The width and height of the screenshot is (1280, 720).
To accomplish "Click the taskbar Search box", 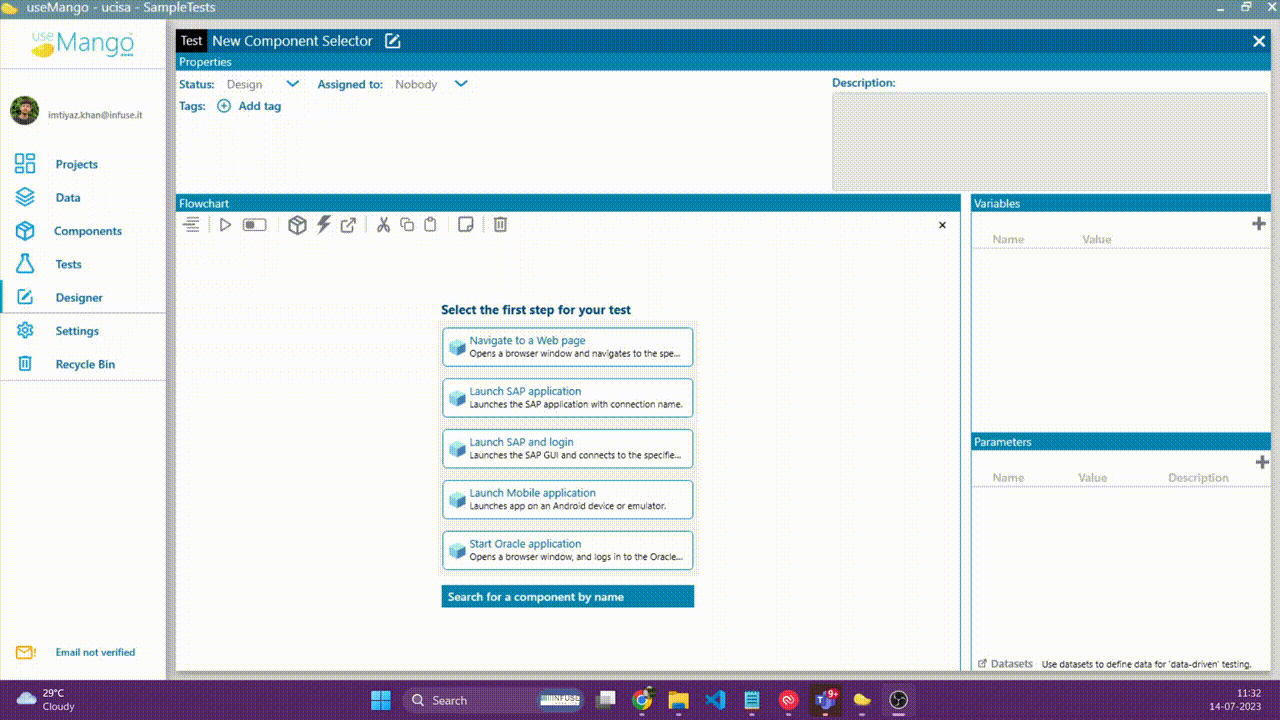I will [x=493, y=700].
